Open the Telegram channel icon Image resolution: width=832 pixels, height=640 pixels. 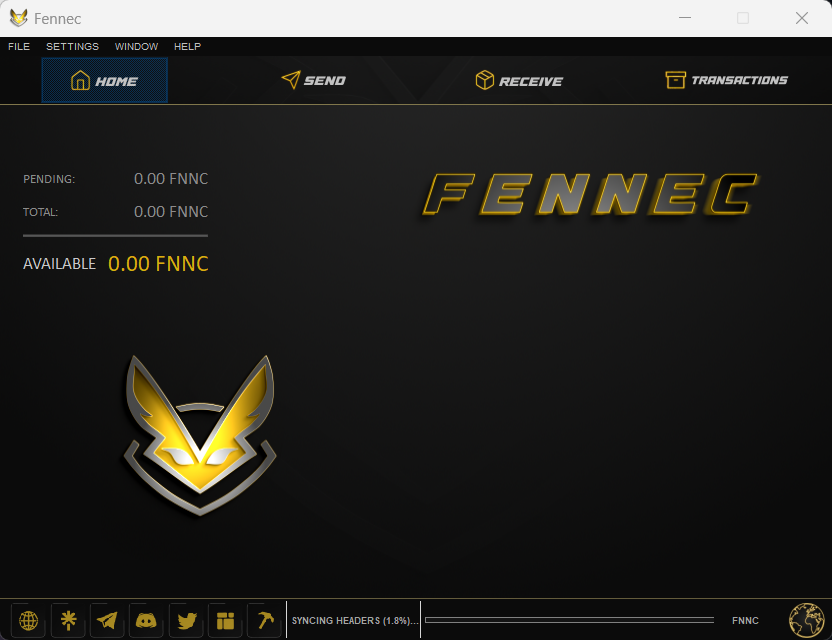(x=107, y=620)
